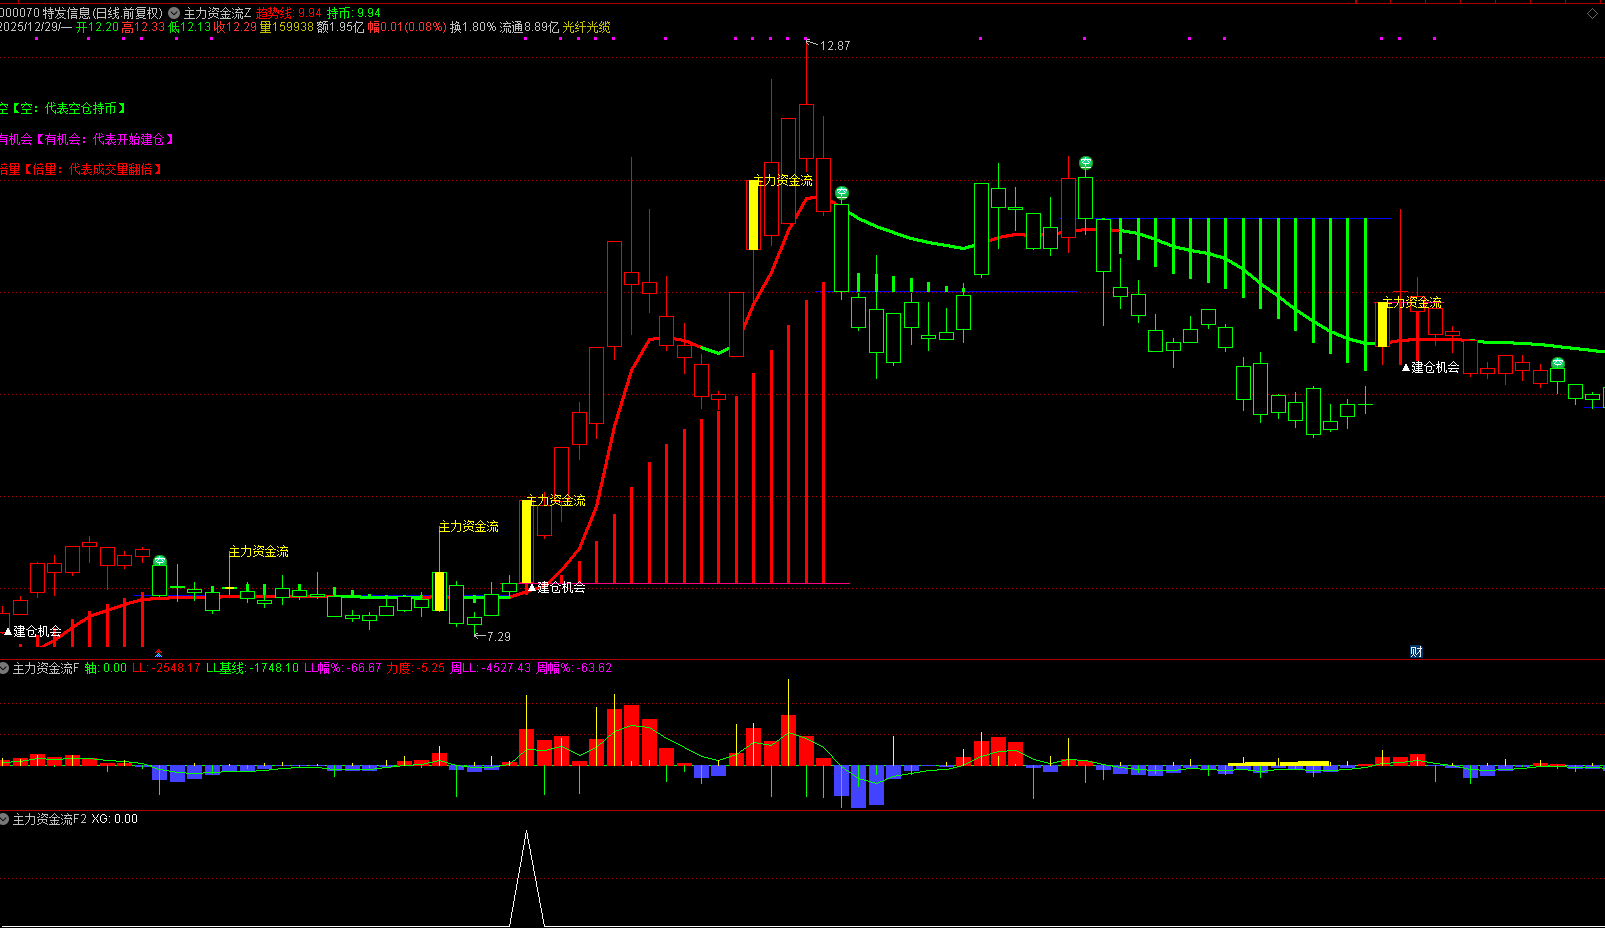Click the 趋势线 value label in header
The height and width of the screenshot is (928, 1605).
click(289, 13)
